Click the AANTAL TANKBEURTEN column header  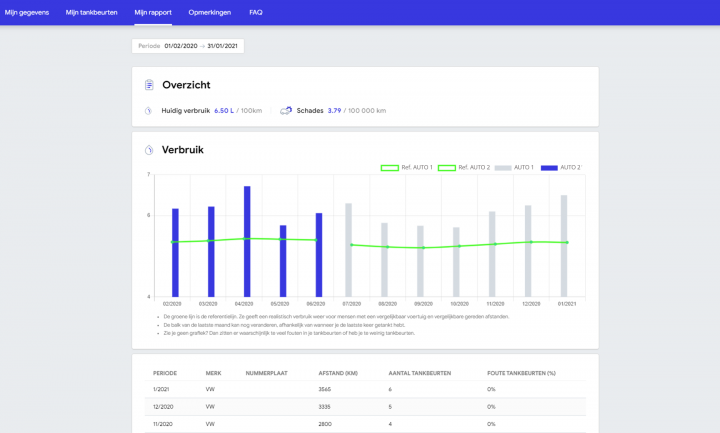(x=420, y=373)
